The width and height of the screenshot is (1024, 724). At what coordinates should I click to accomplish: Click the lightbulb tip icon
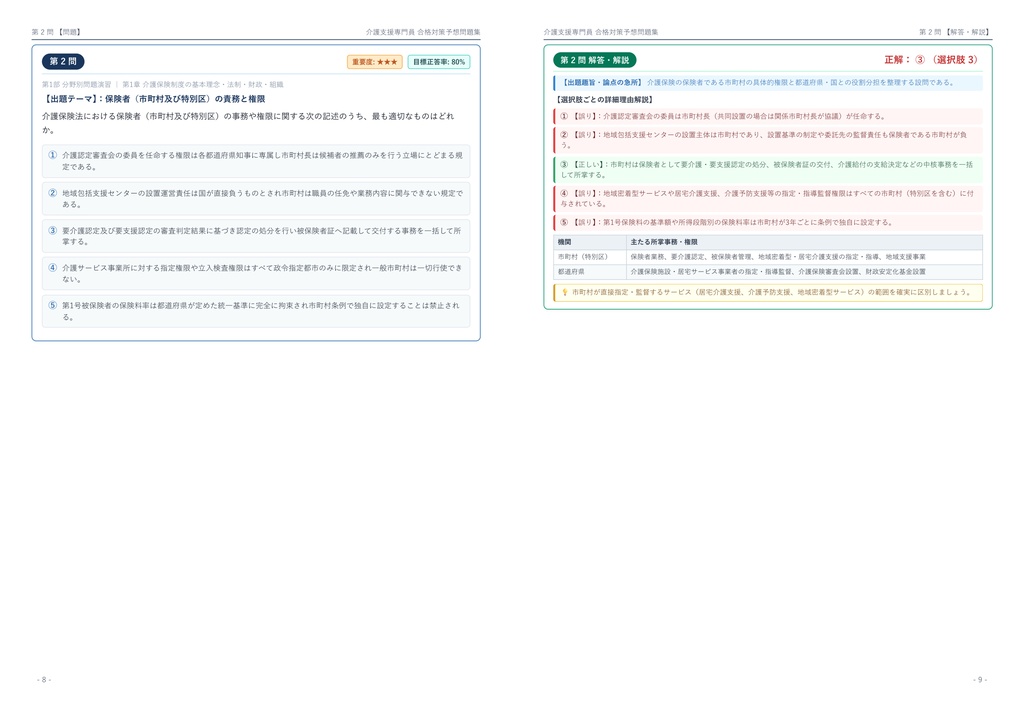coord(565,292)
